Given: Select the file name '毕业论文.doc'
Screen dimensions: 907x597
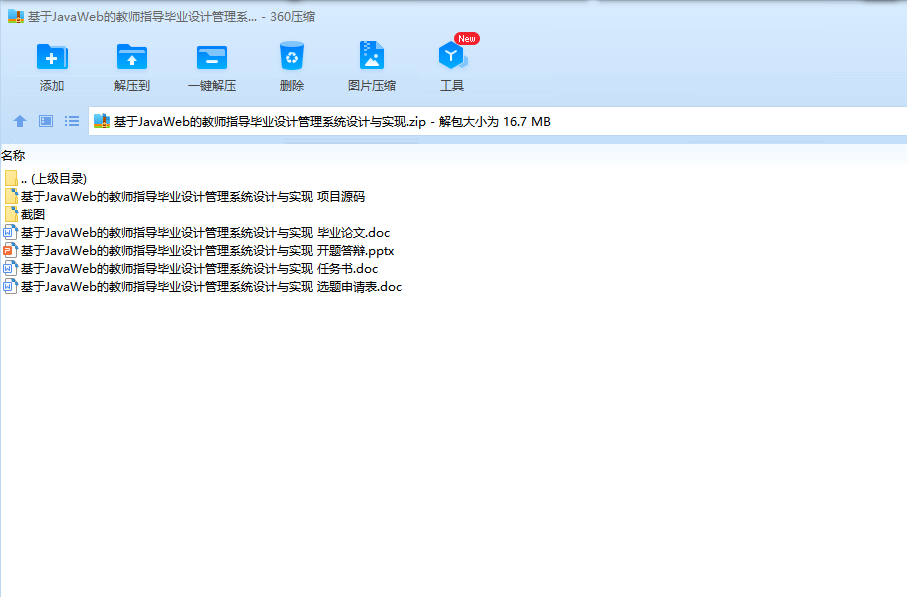Looking at the screenshot, I should pos(205,233).
